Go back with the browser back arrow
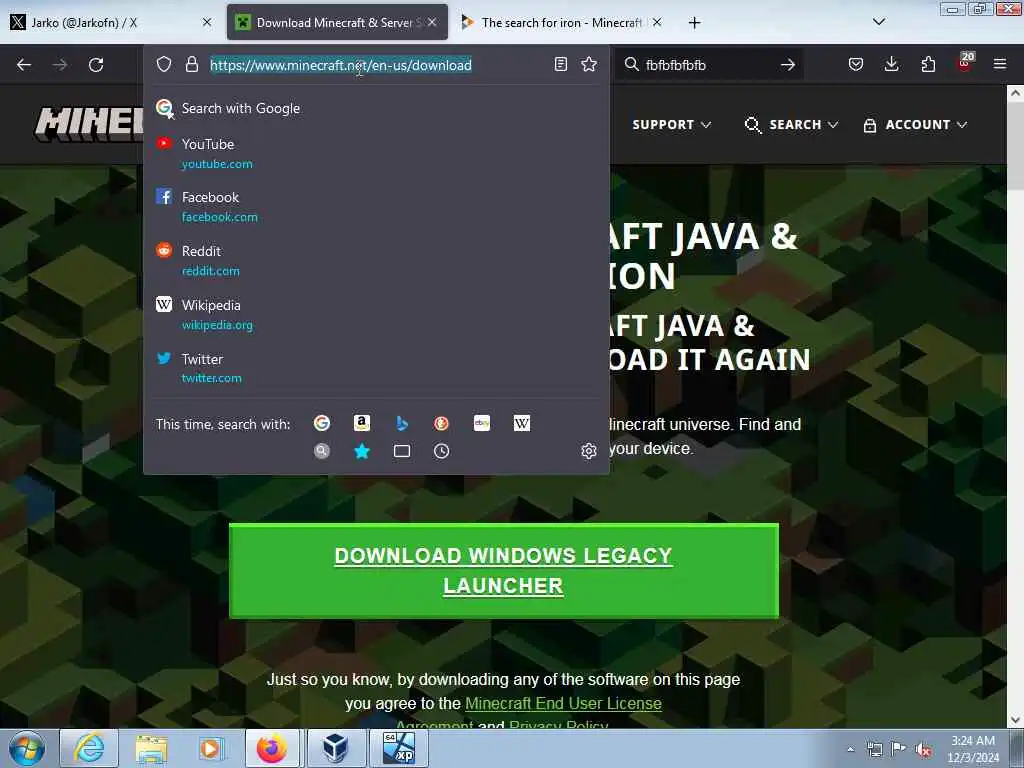Viewport: 1024px width, 768px height. 24,65
